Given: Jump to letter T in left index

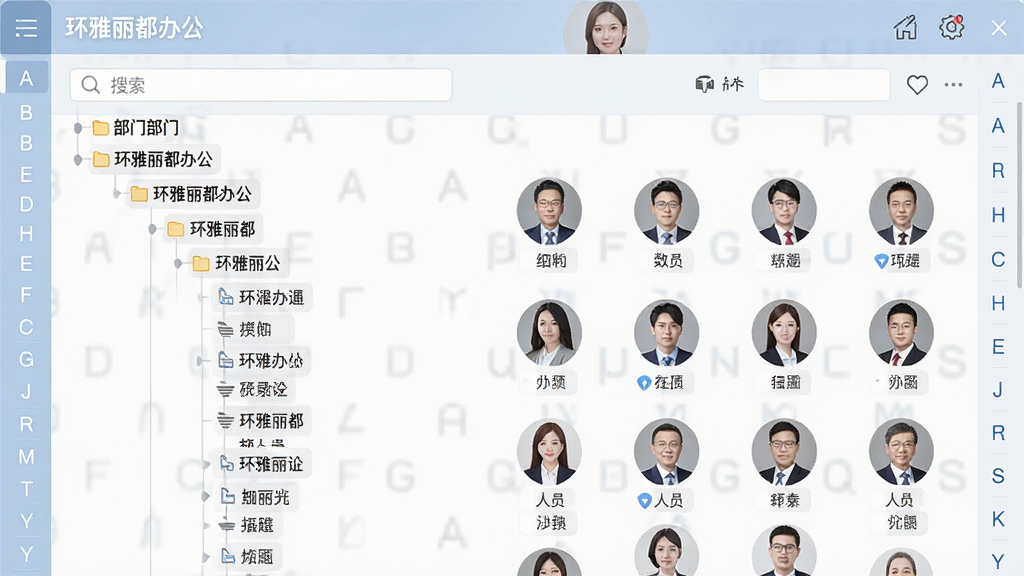Looking at the screenshot, I should [x=26, y=488].
